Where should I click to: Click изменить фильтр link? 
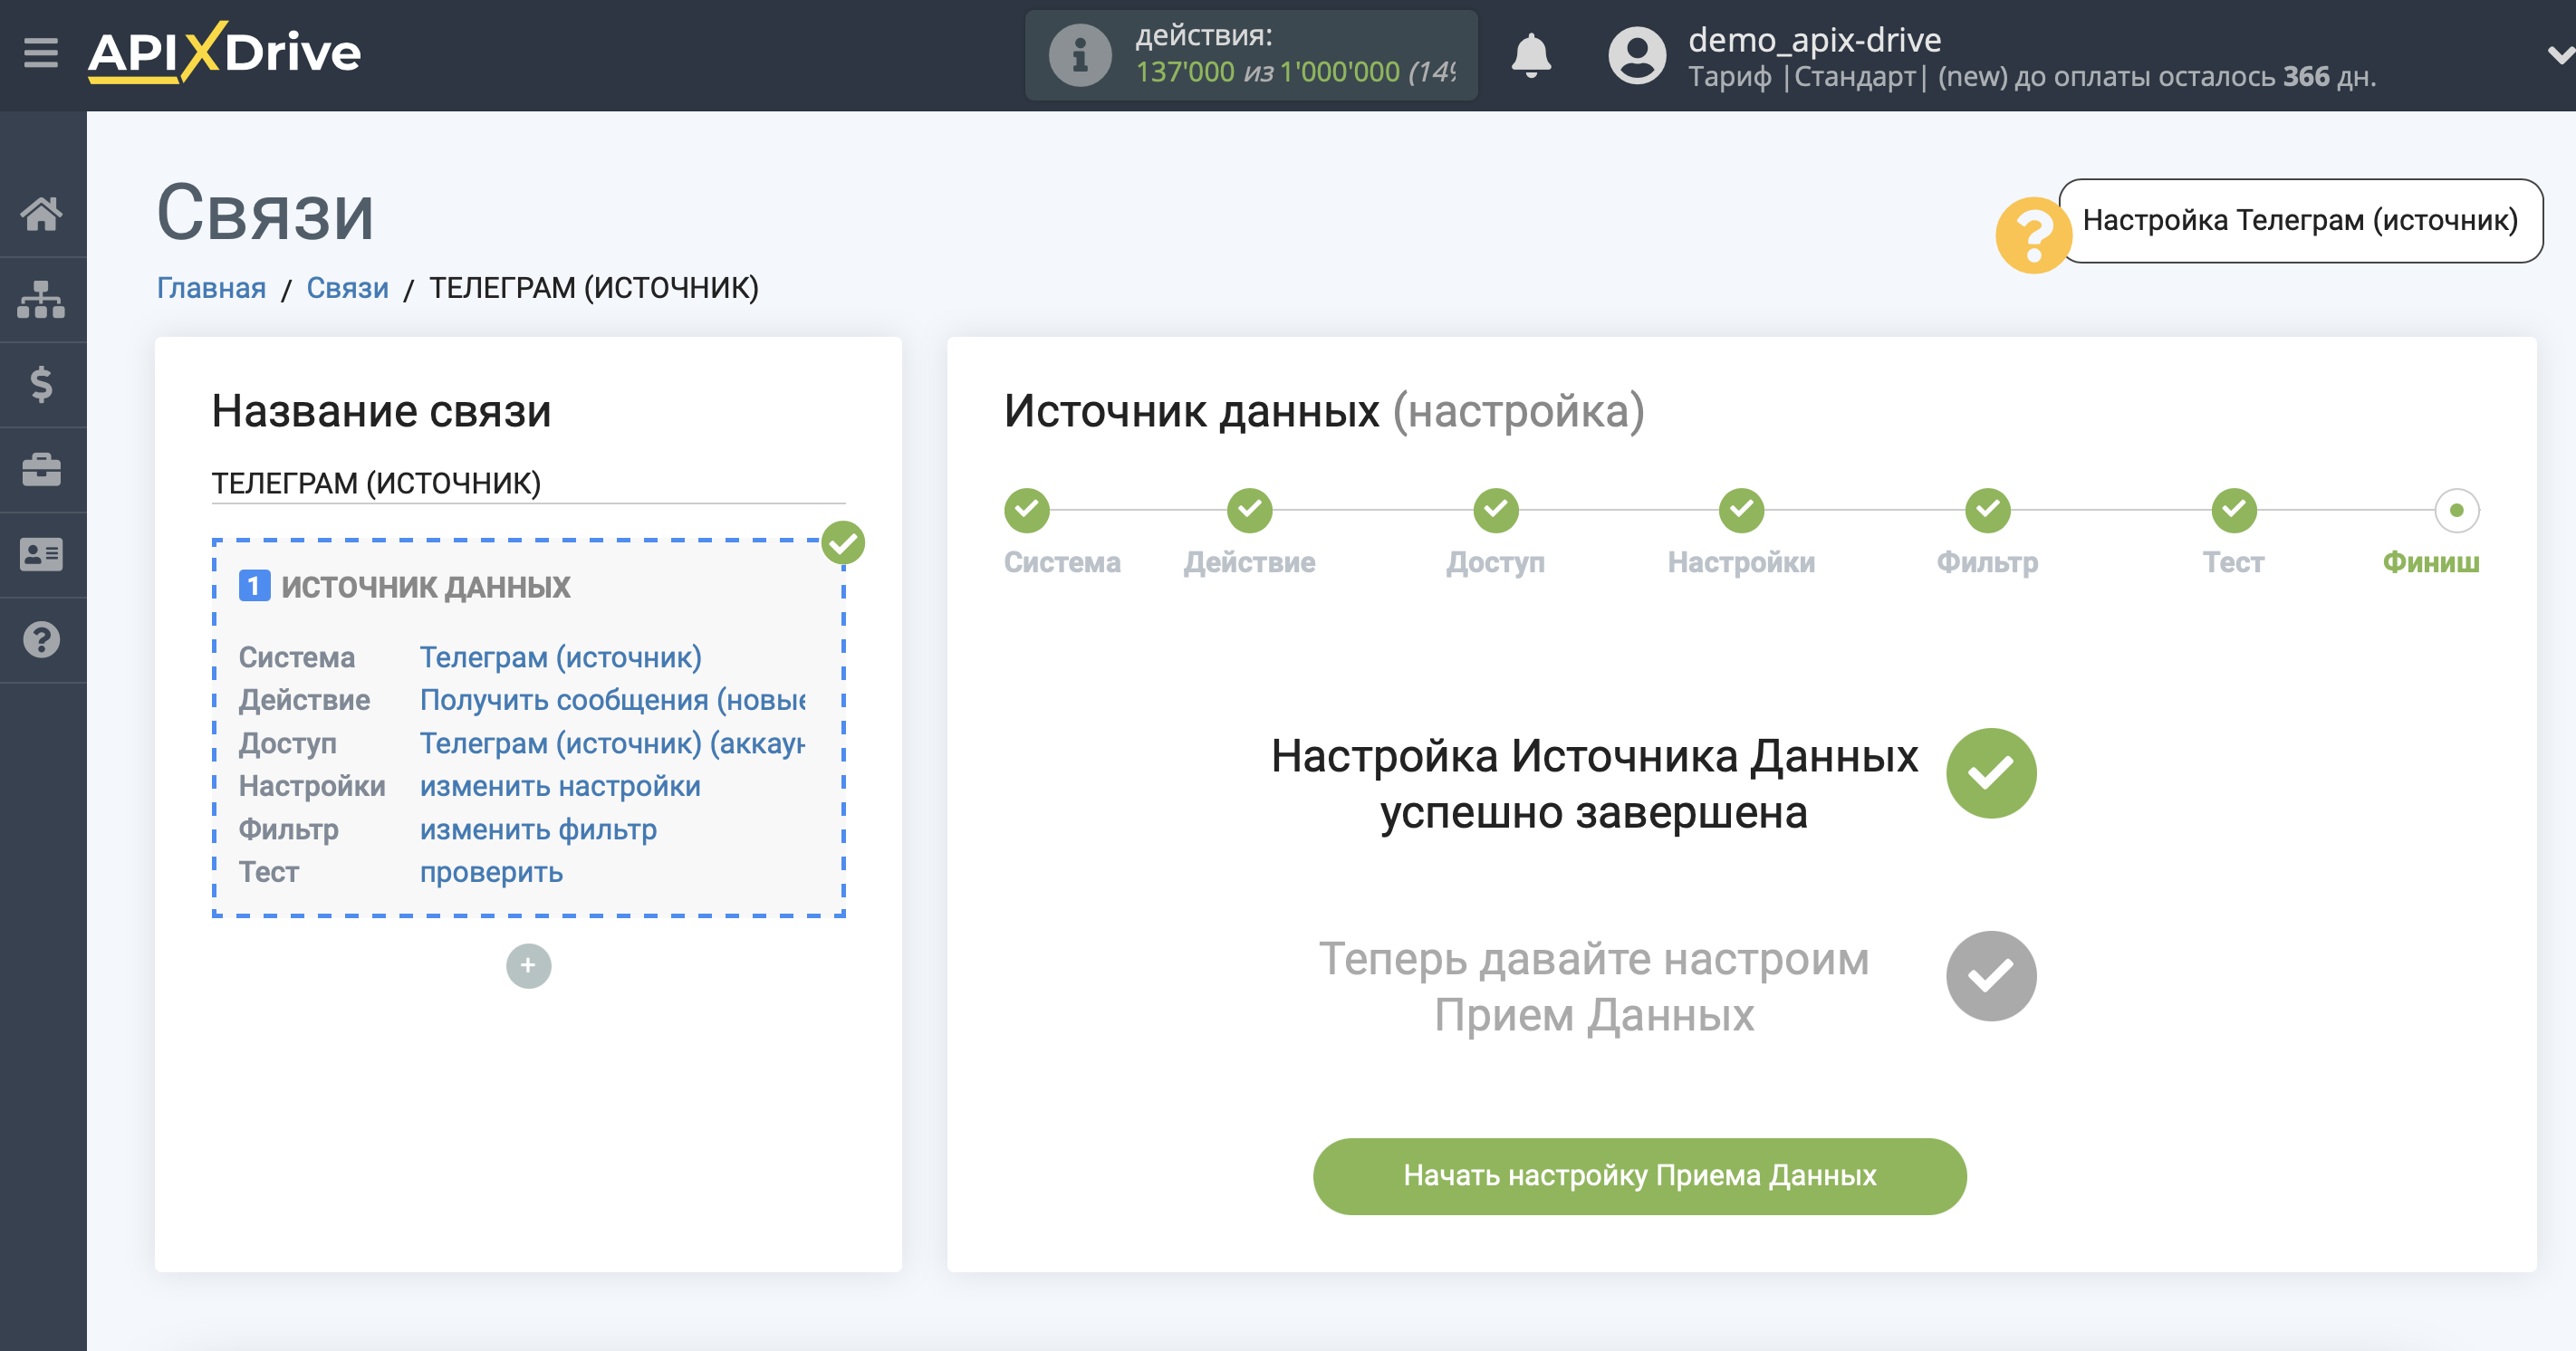coord(538,830)
